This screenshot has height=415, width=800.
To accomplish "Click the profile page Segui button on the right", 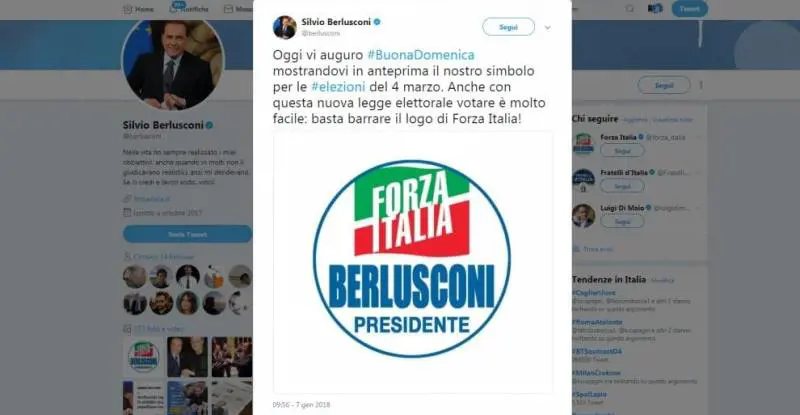I will coord(664,85).
